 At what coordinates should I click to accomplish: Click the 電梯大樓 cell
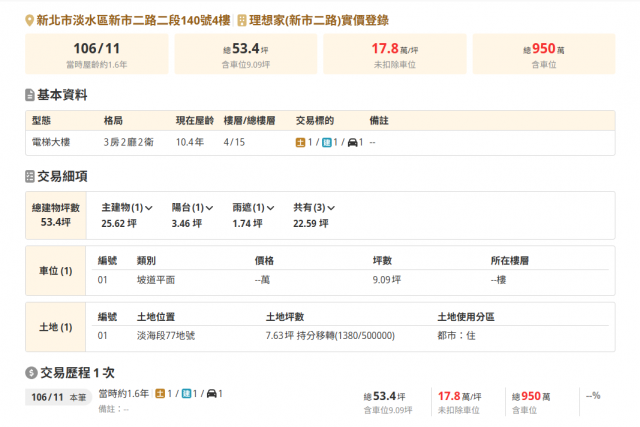(x=51, y=142)
